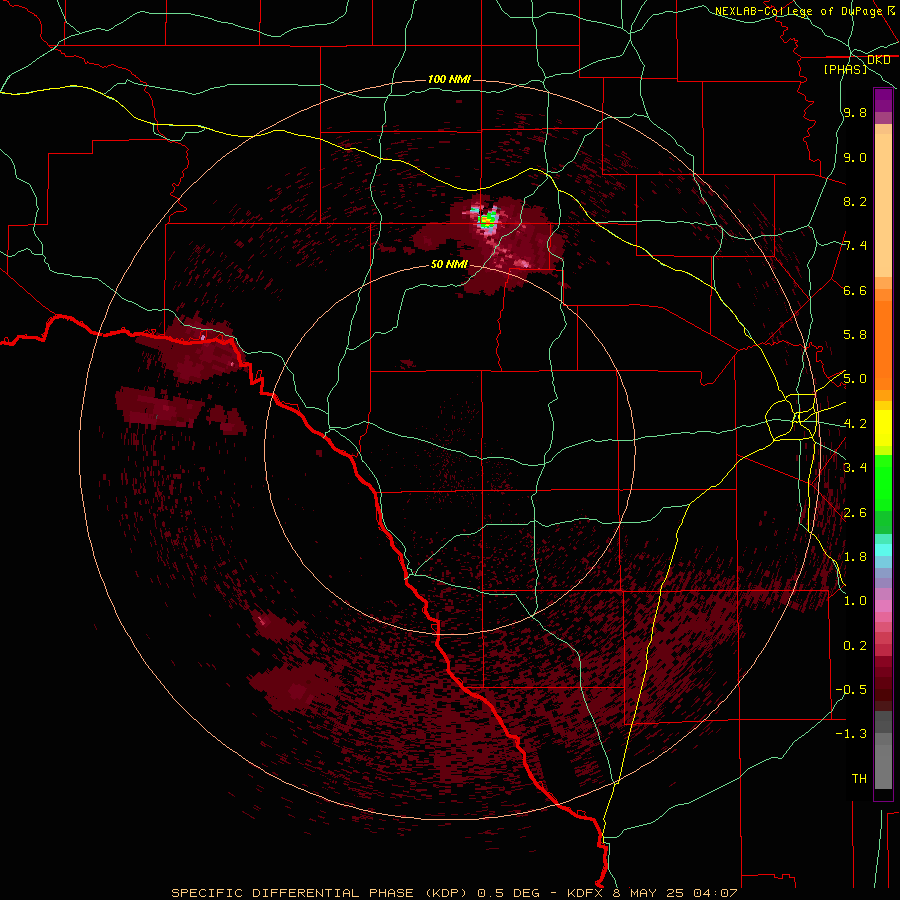Click the 2.6 scale value
900x900 pixels.
pos(855,512)
